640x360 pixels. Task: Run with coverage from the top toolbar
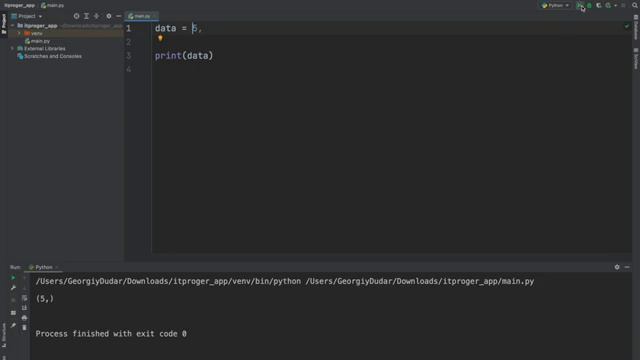[x=599, y=5]
